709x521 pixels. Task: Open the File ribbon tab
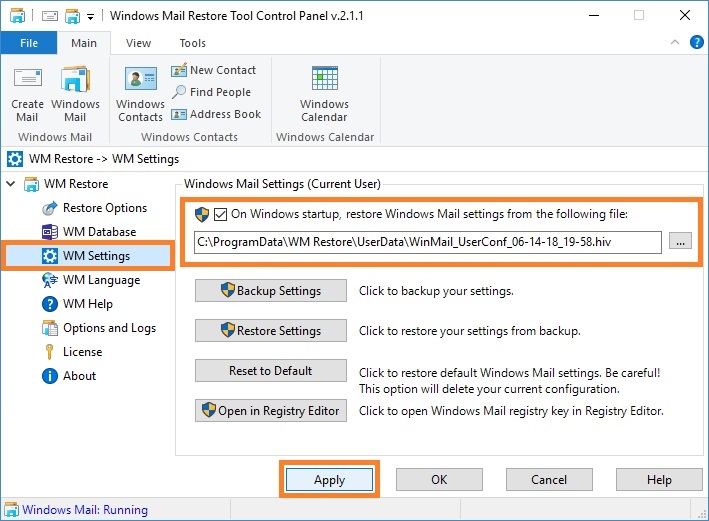[x=29, y=43]
